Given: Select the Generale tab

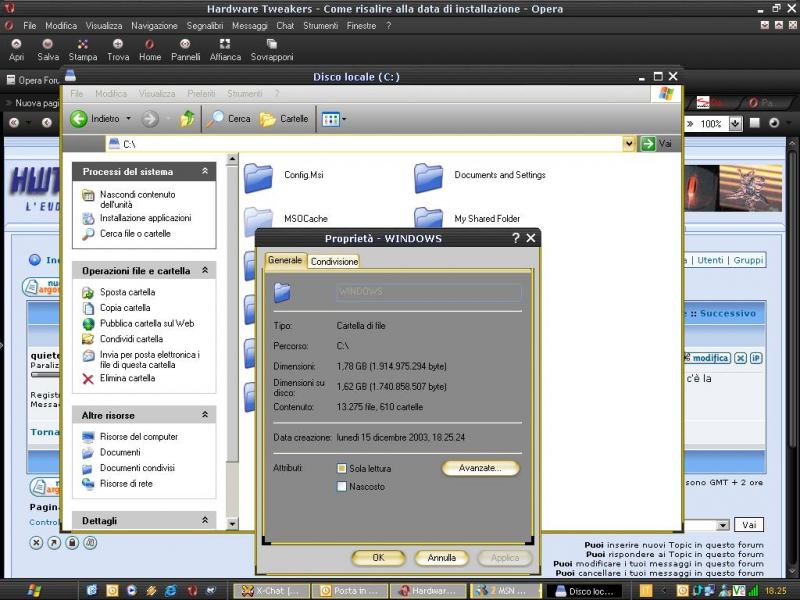Looking at the screenshot, I should click(285, 260).
